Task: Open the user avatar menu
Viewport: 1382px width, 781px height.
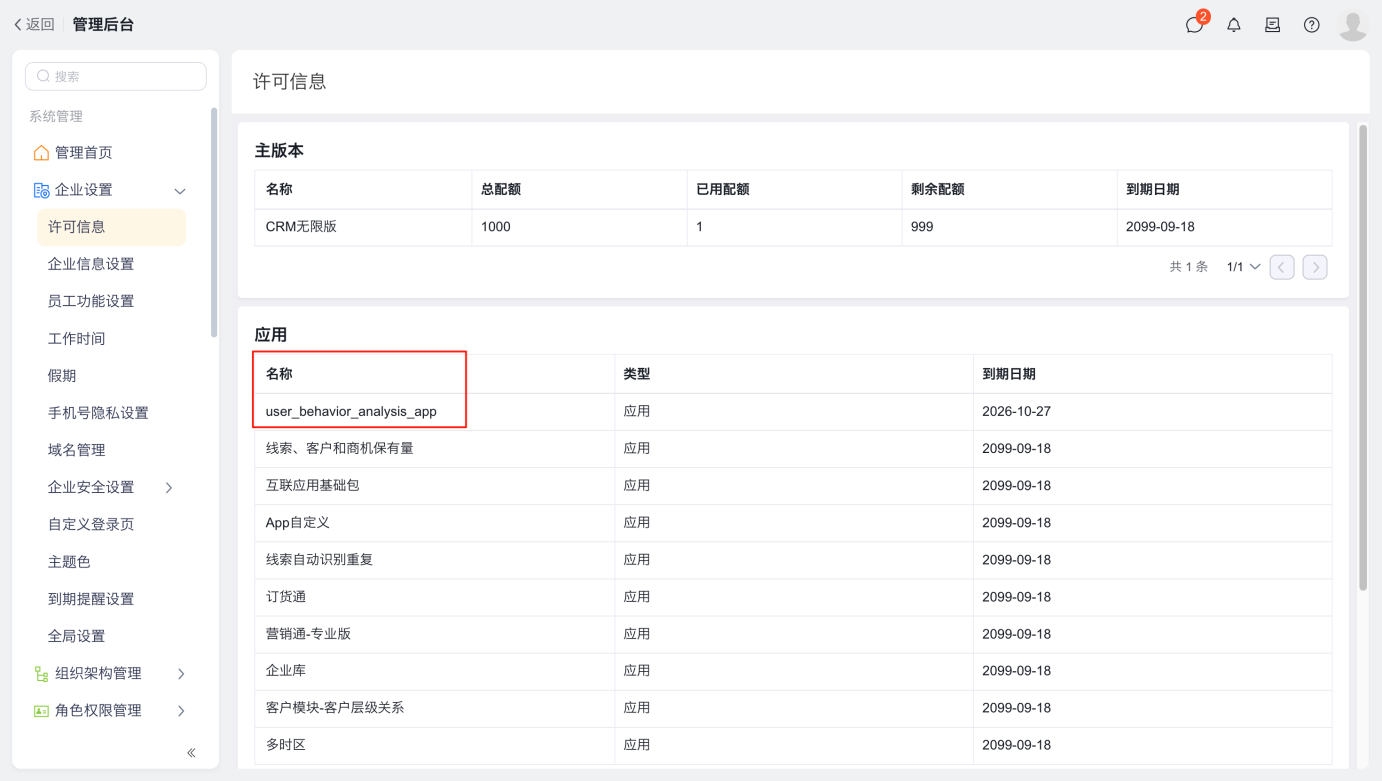Action: (x=1353, y=26)
